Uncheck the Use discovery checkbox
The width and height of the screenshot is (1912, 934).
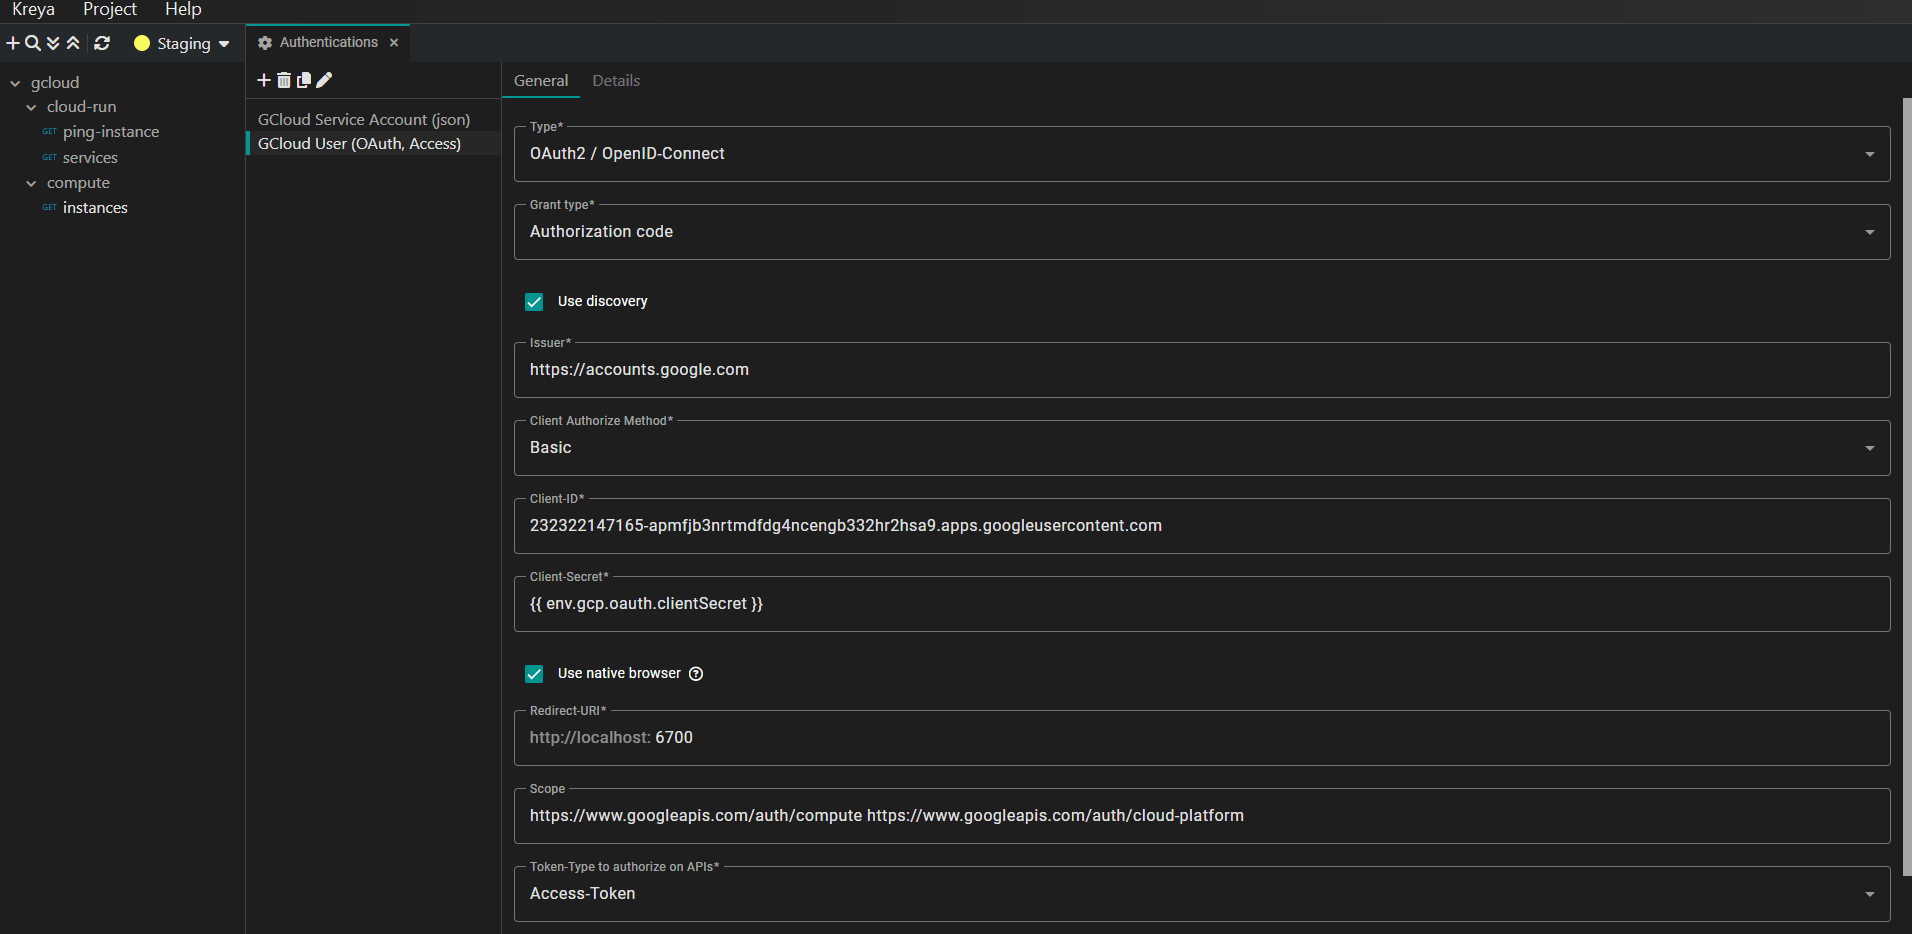click(x=534, y=302)
